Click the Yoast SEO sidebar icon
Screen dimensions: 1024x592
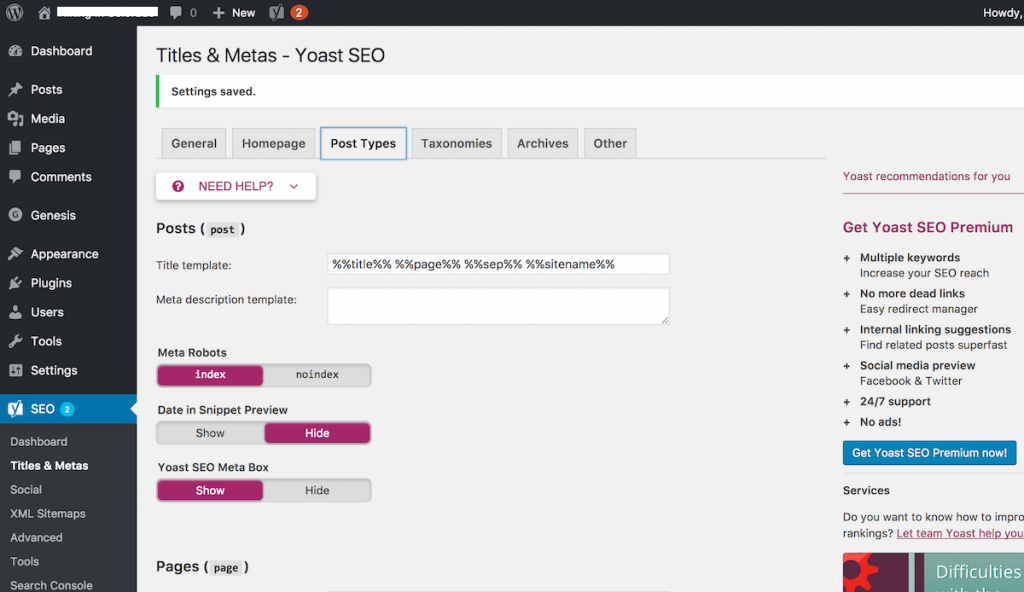coord(16,409)
